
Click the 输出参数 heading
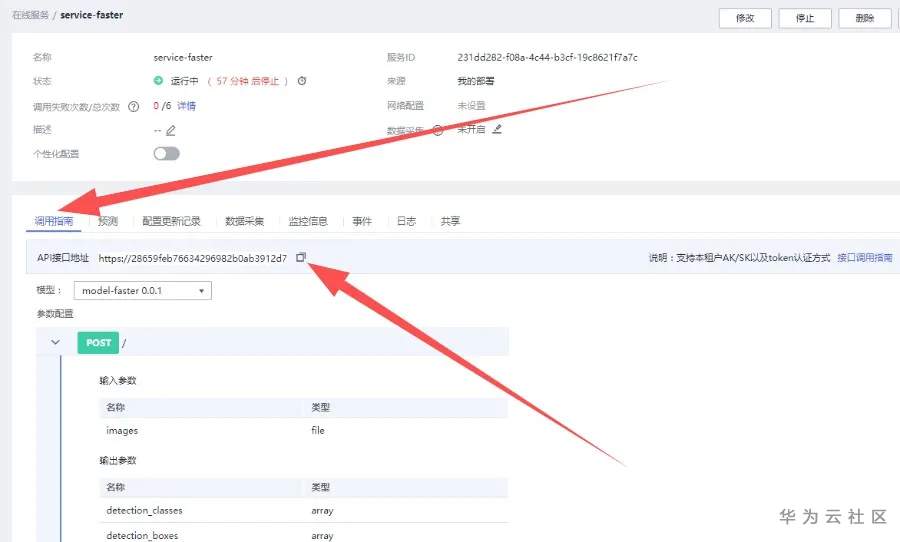pyautogui.click(x=118, y=460)
